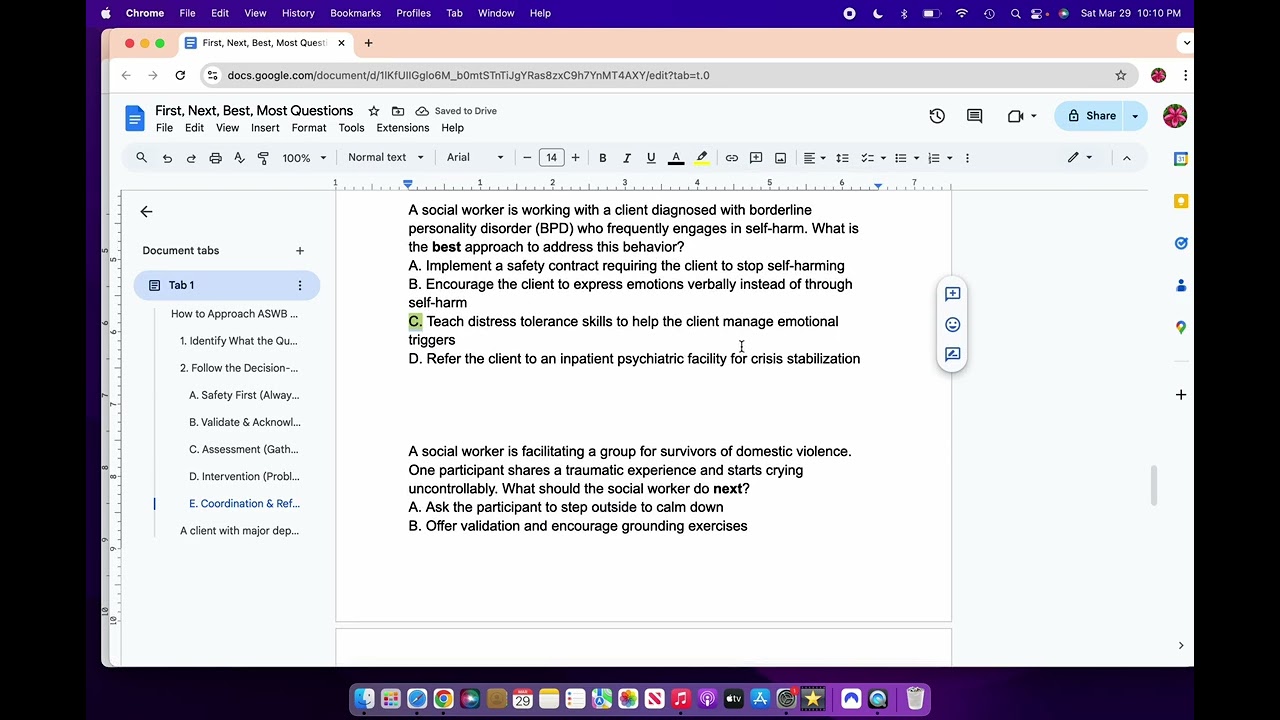Viewport: 1280px width, 720px height.
Task: Redo the last action
Action: 191,158
